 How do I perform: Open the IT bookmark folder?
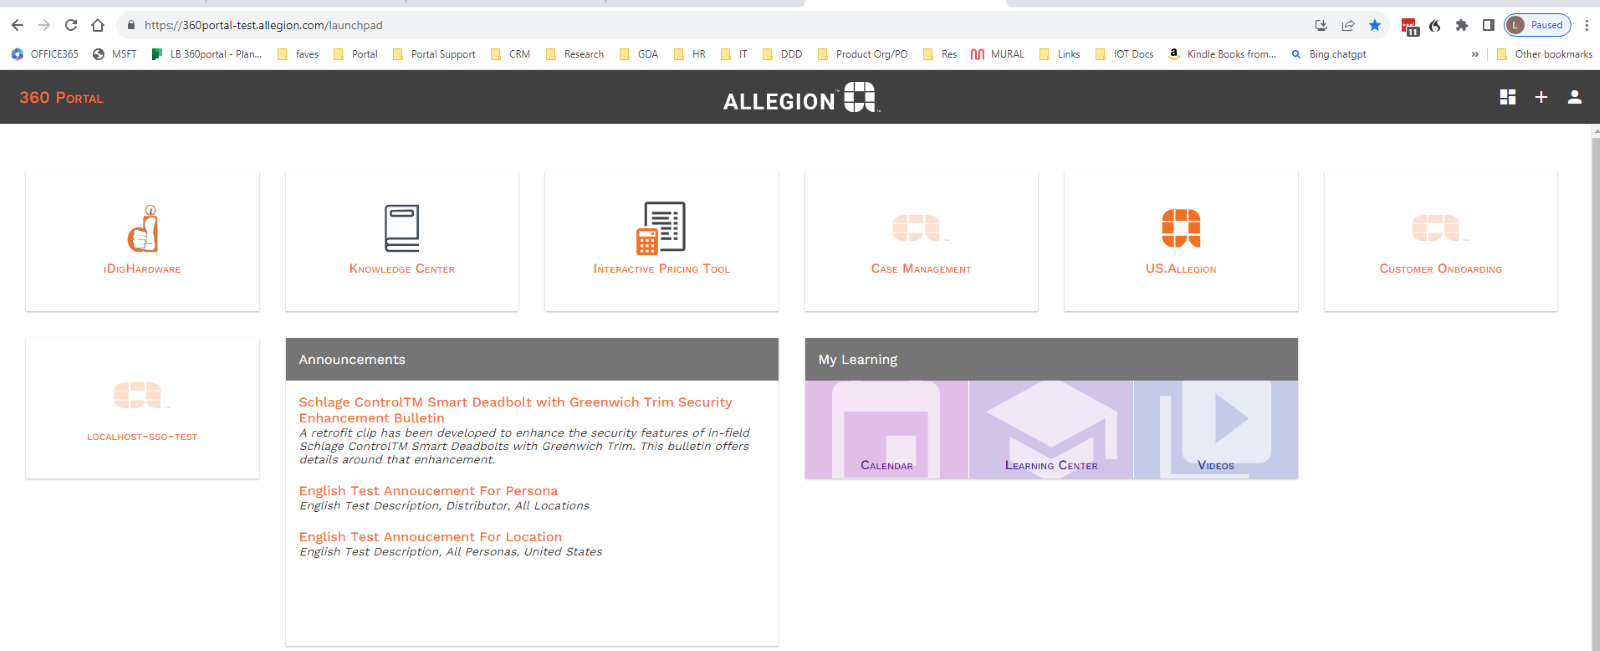[x=734, y=54]
